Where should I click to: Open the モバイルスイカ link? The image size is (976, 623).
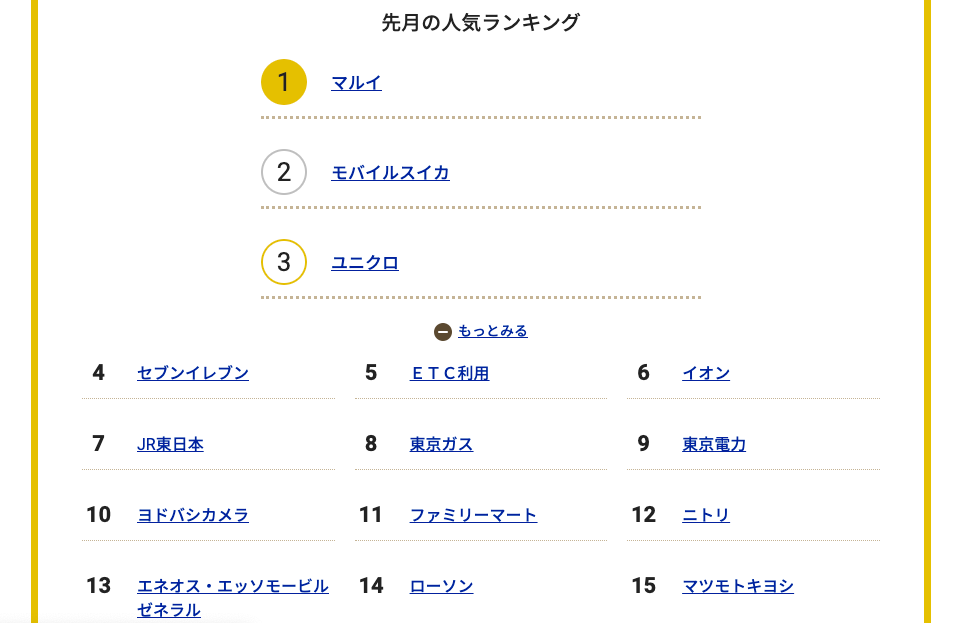point(390,173)
